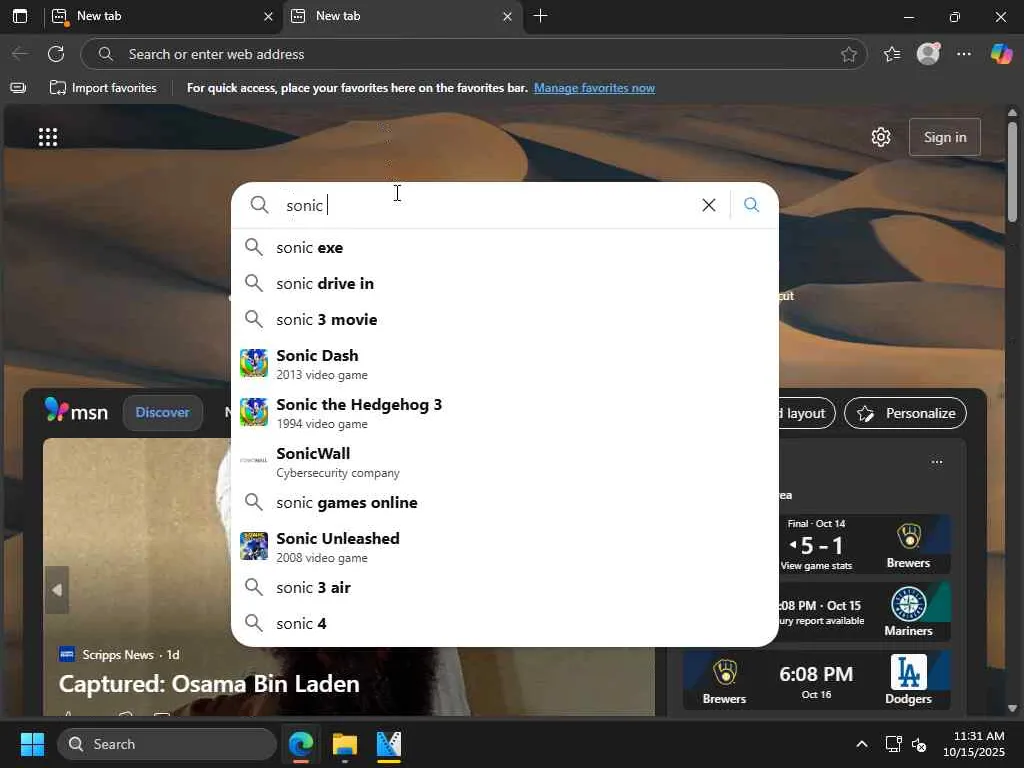The image size is (1024, 768).
Task: Click the taskbar Search box
Action: (167, 744)
